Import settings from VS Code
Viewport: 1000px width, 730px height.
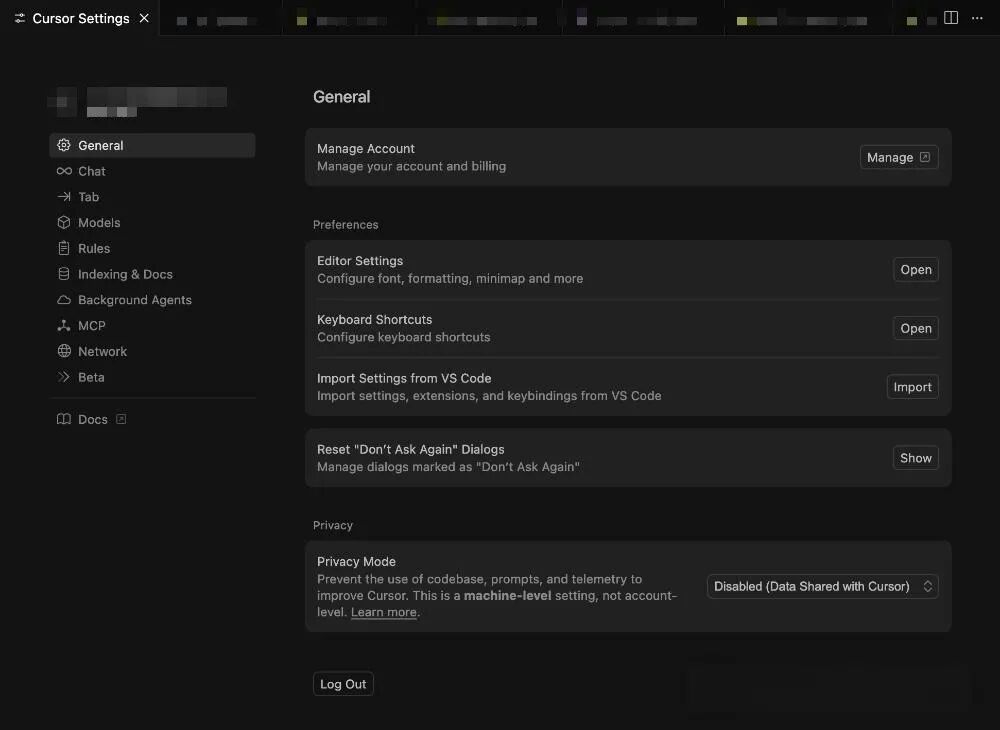click(x=912, y=387)
